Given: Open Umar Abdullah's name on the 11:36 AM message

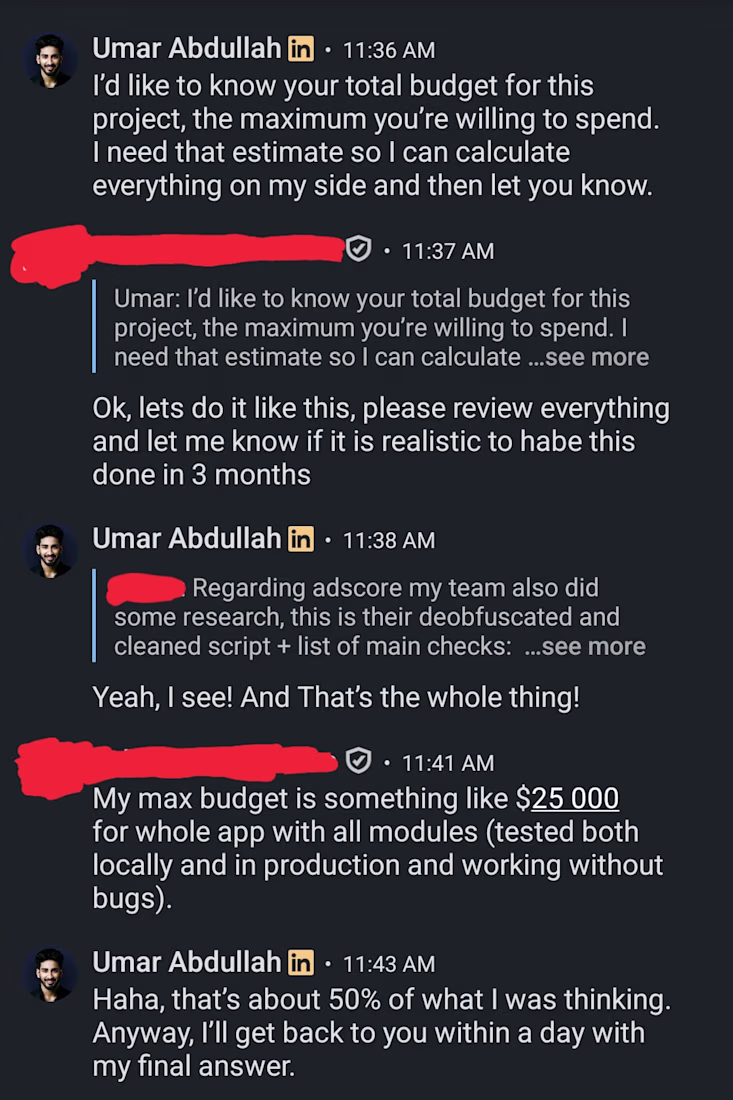Looking at the screenshot, I should click(186, 47).
